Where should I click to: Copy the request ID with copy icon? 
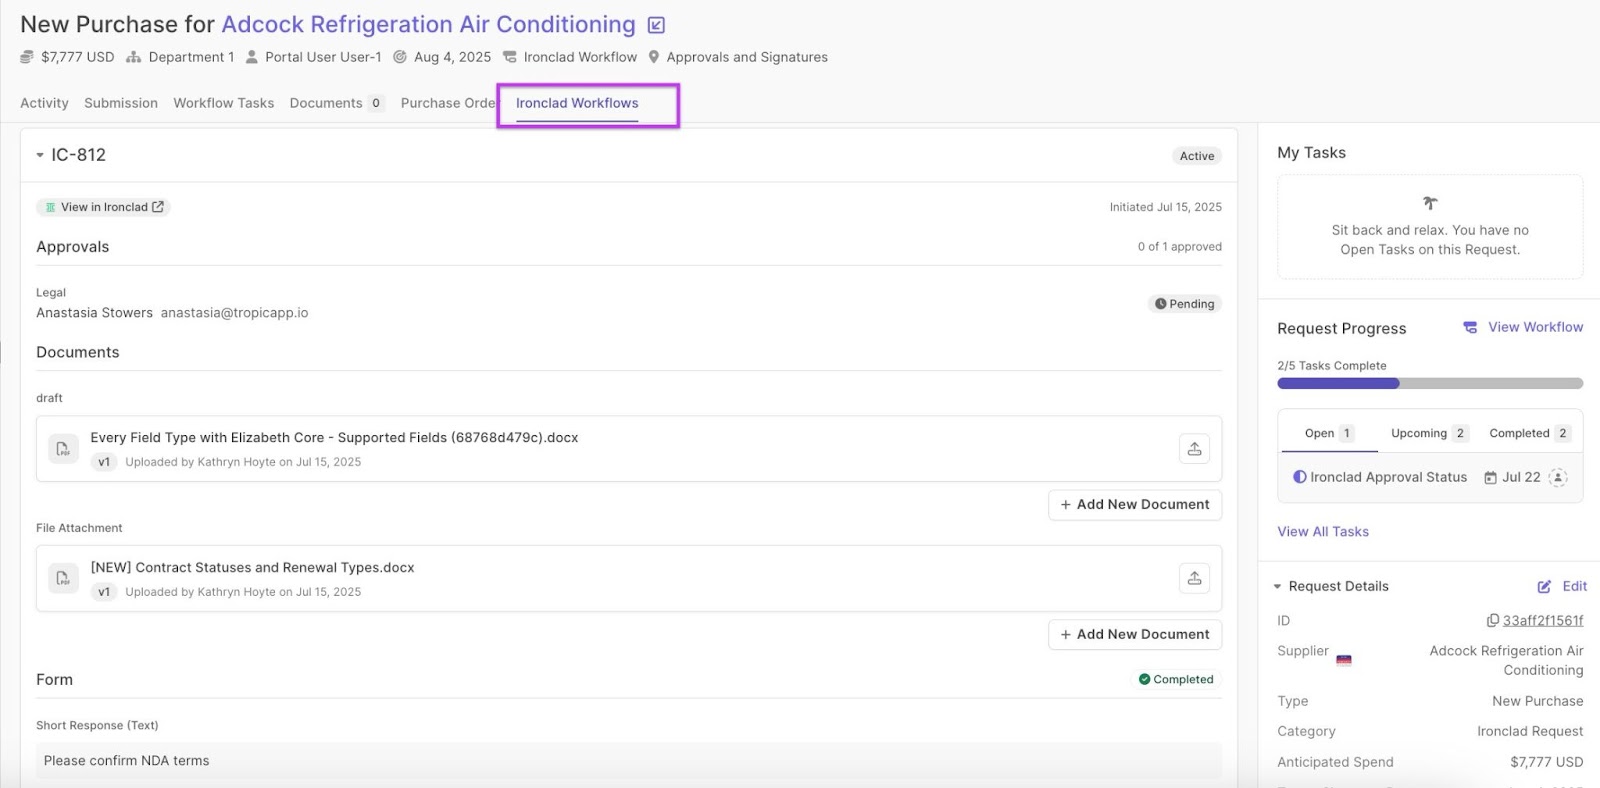(x=1493, y=621)
